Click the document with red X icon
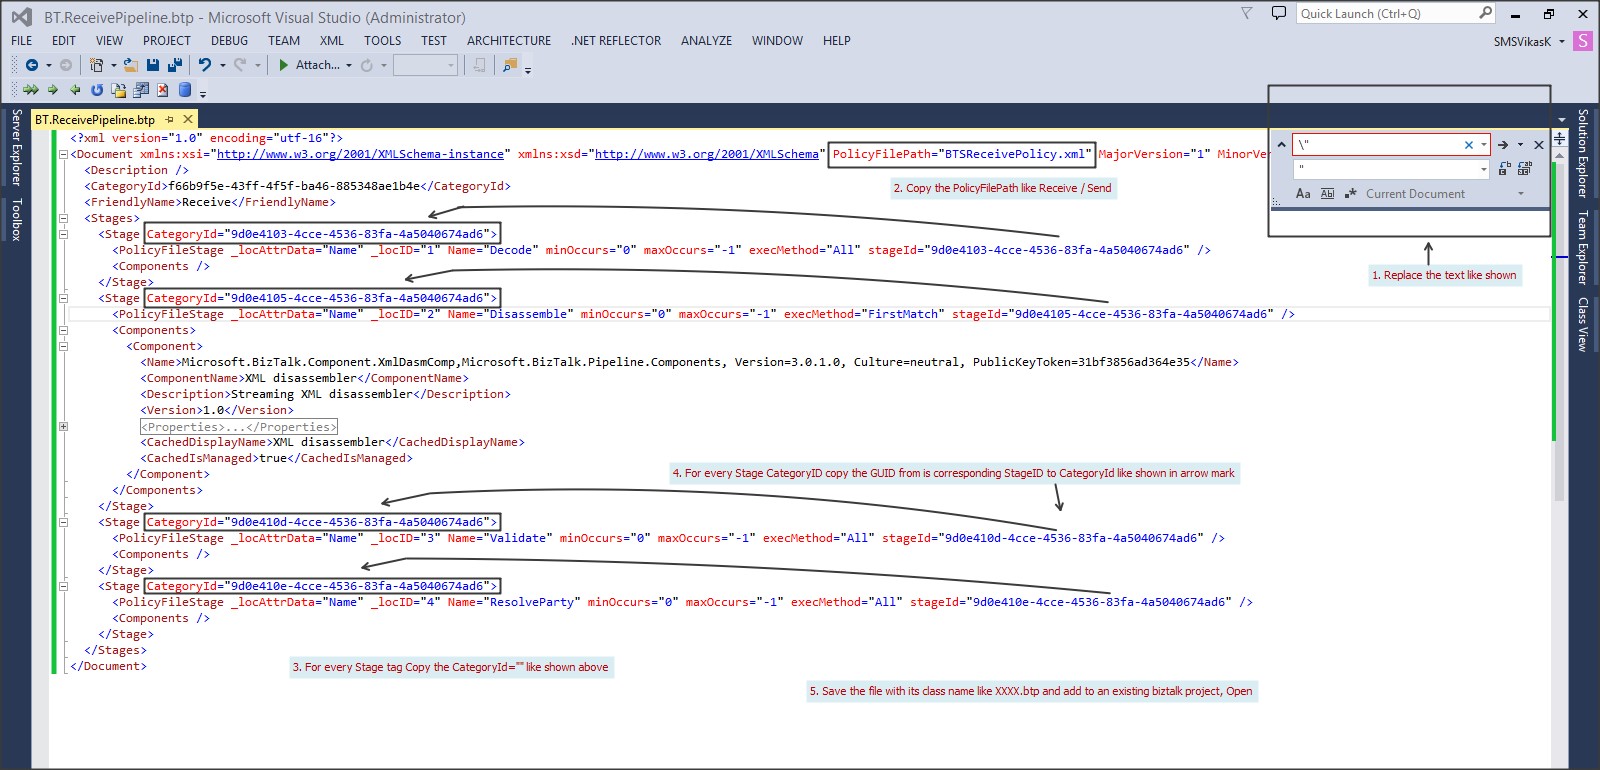1600x770 pixels. coord(162,90)
